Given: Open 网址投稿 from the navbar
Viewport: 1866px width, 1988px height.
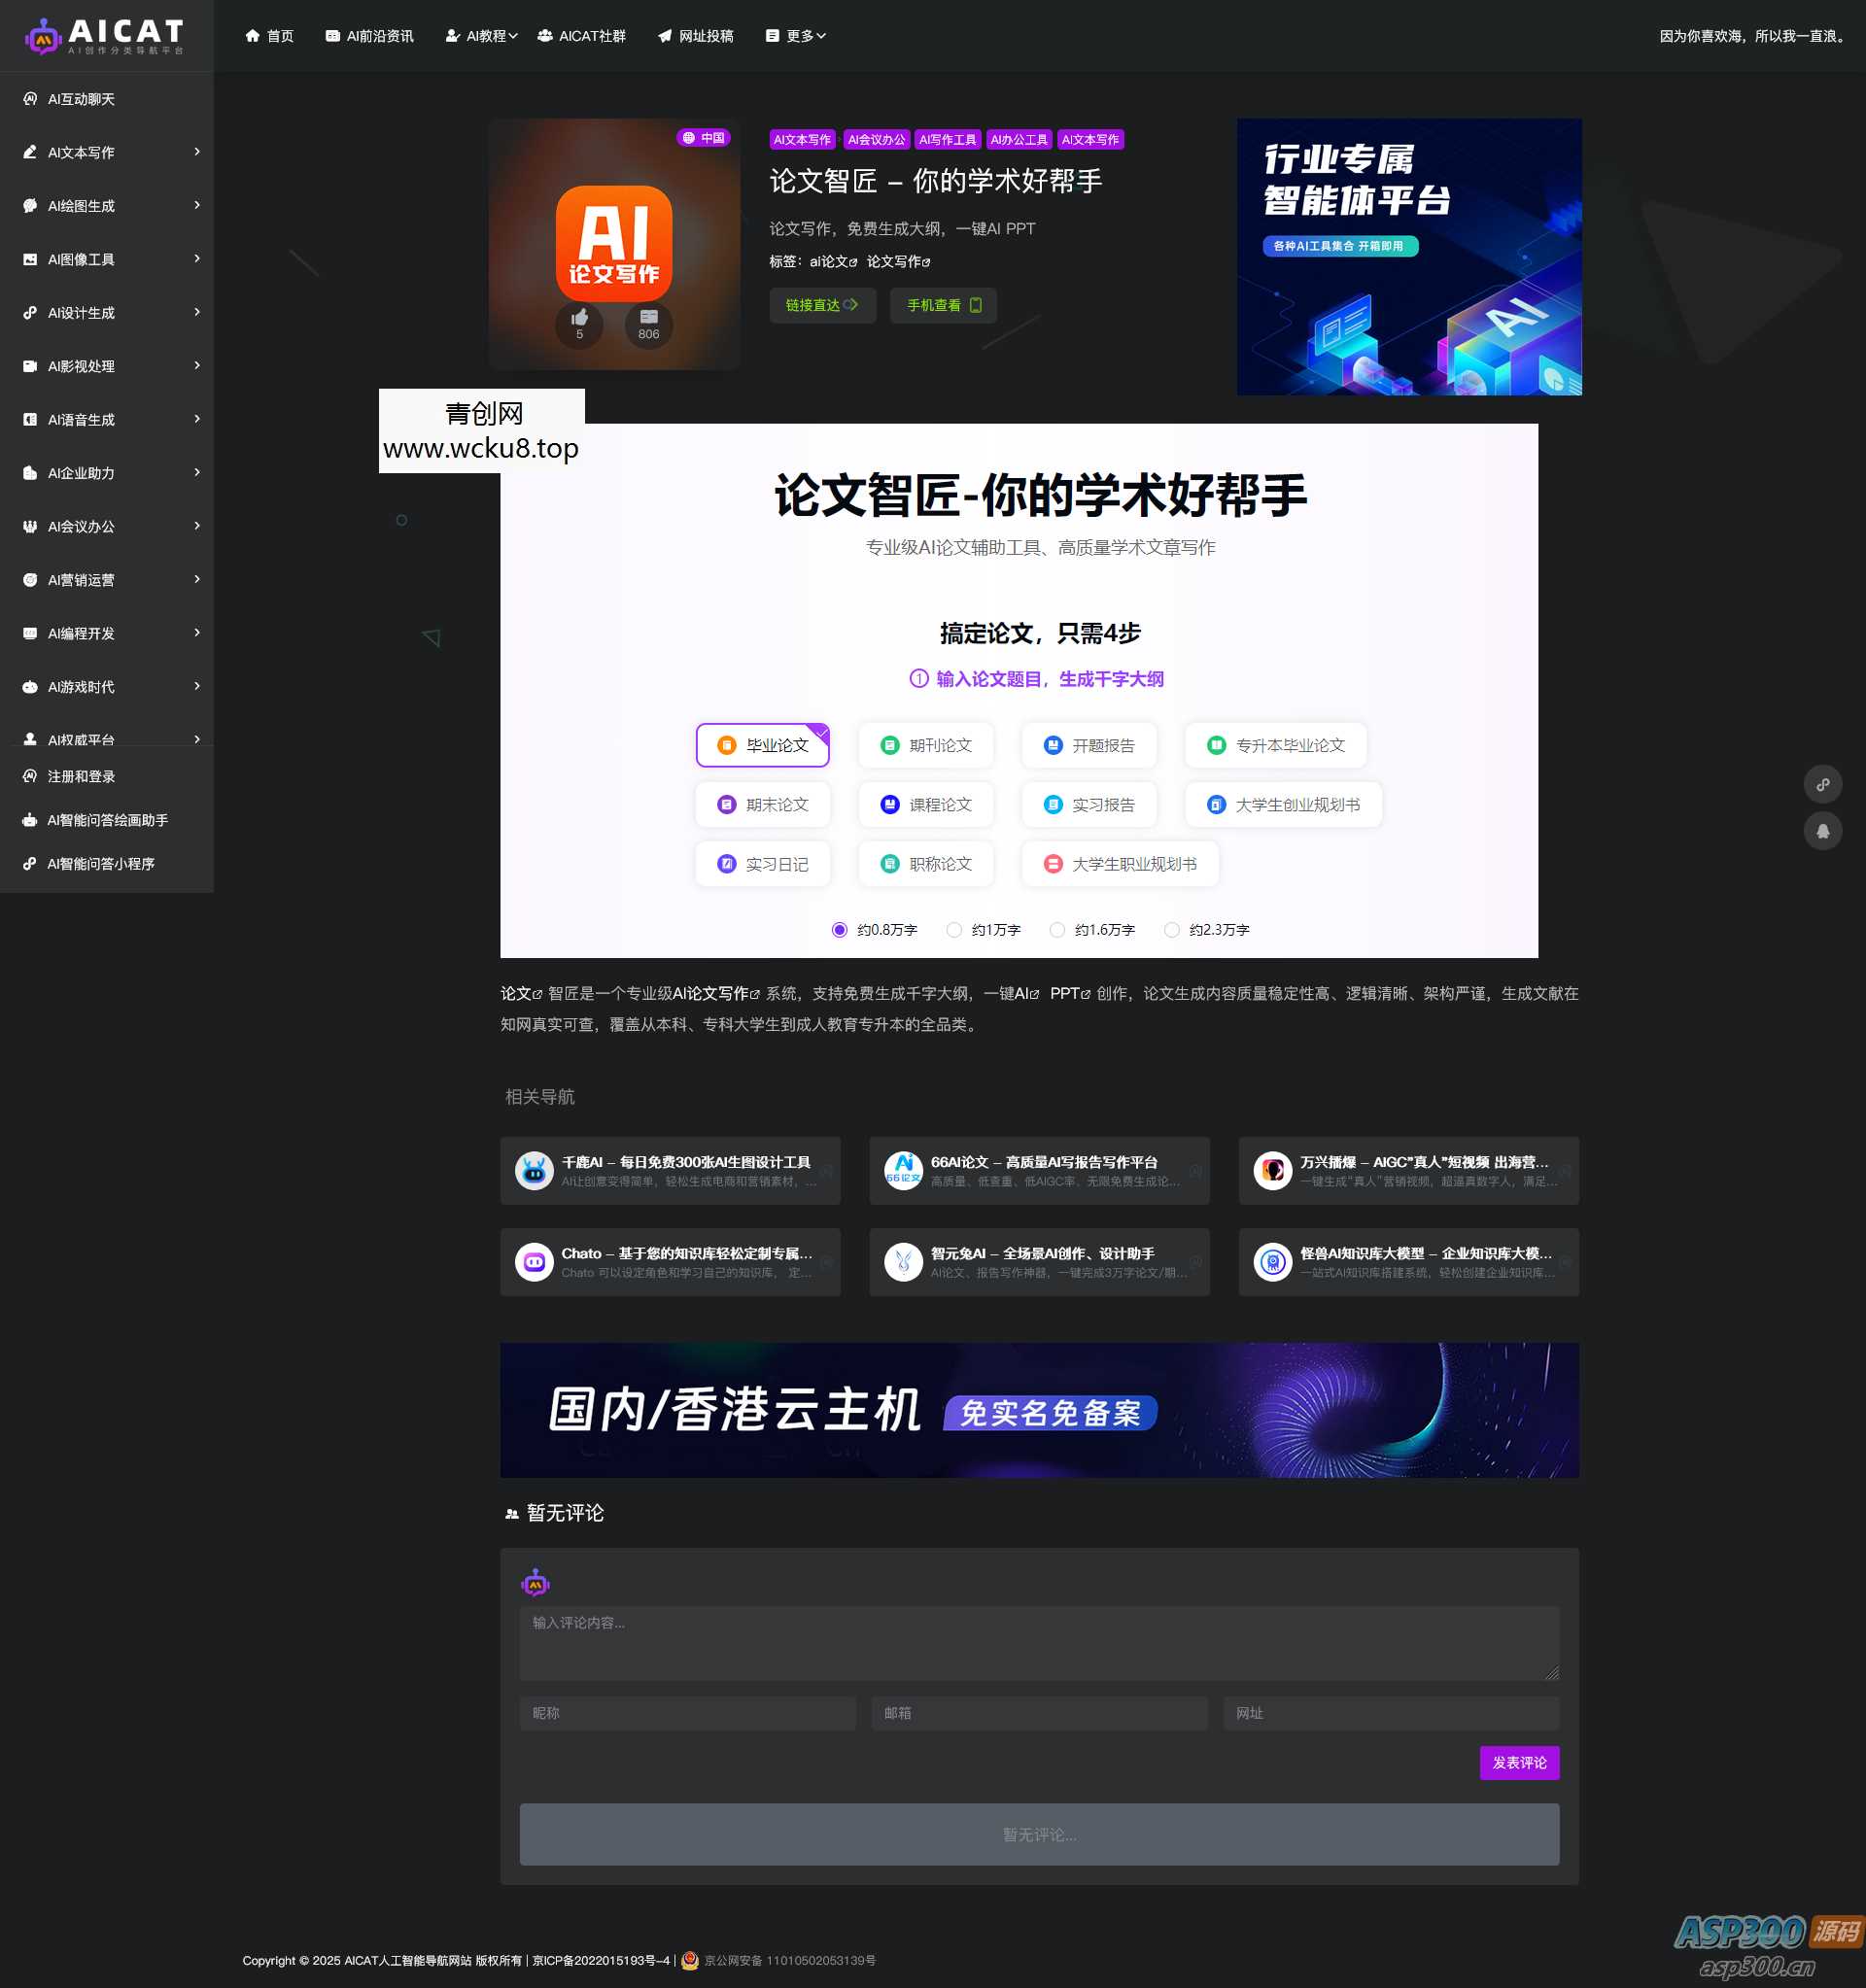Looking at the screenshot, I should click(695, 35).
